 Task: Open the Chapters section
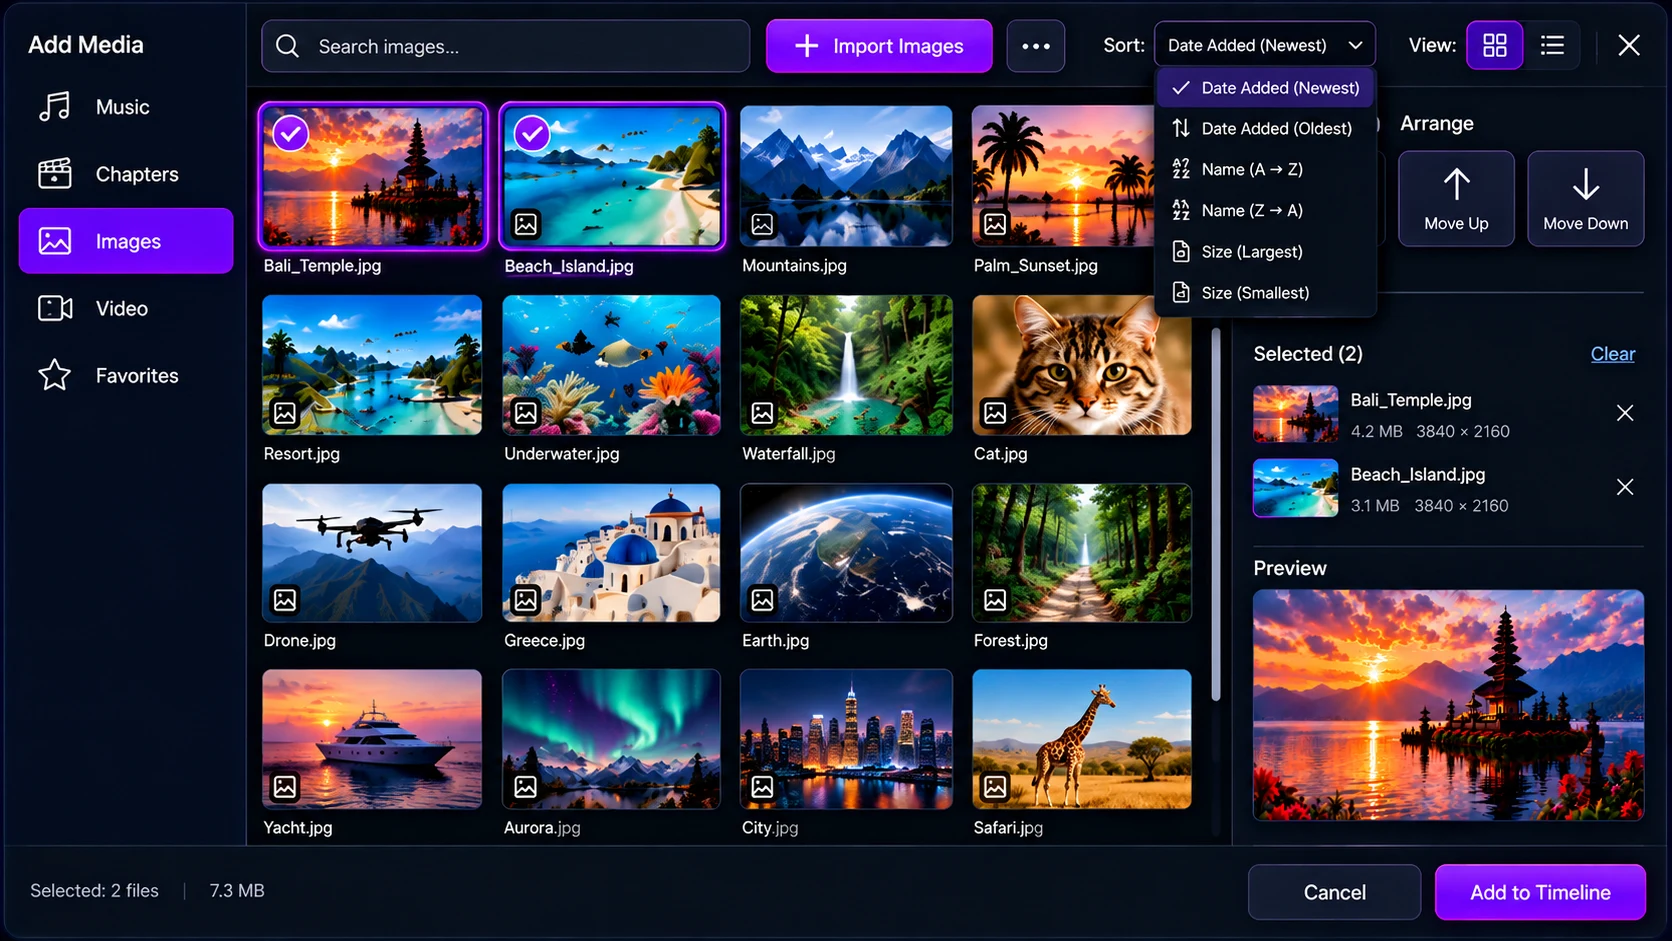tap(125, 174)
